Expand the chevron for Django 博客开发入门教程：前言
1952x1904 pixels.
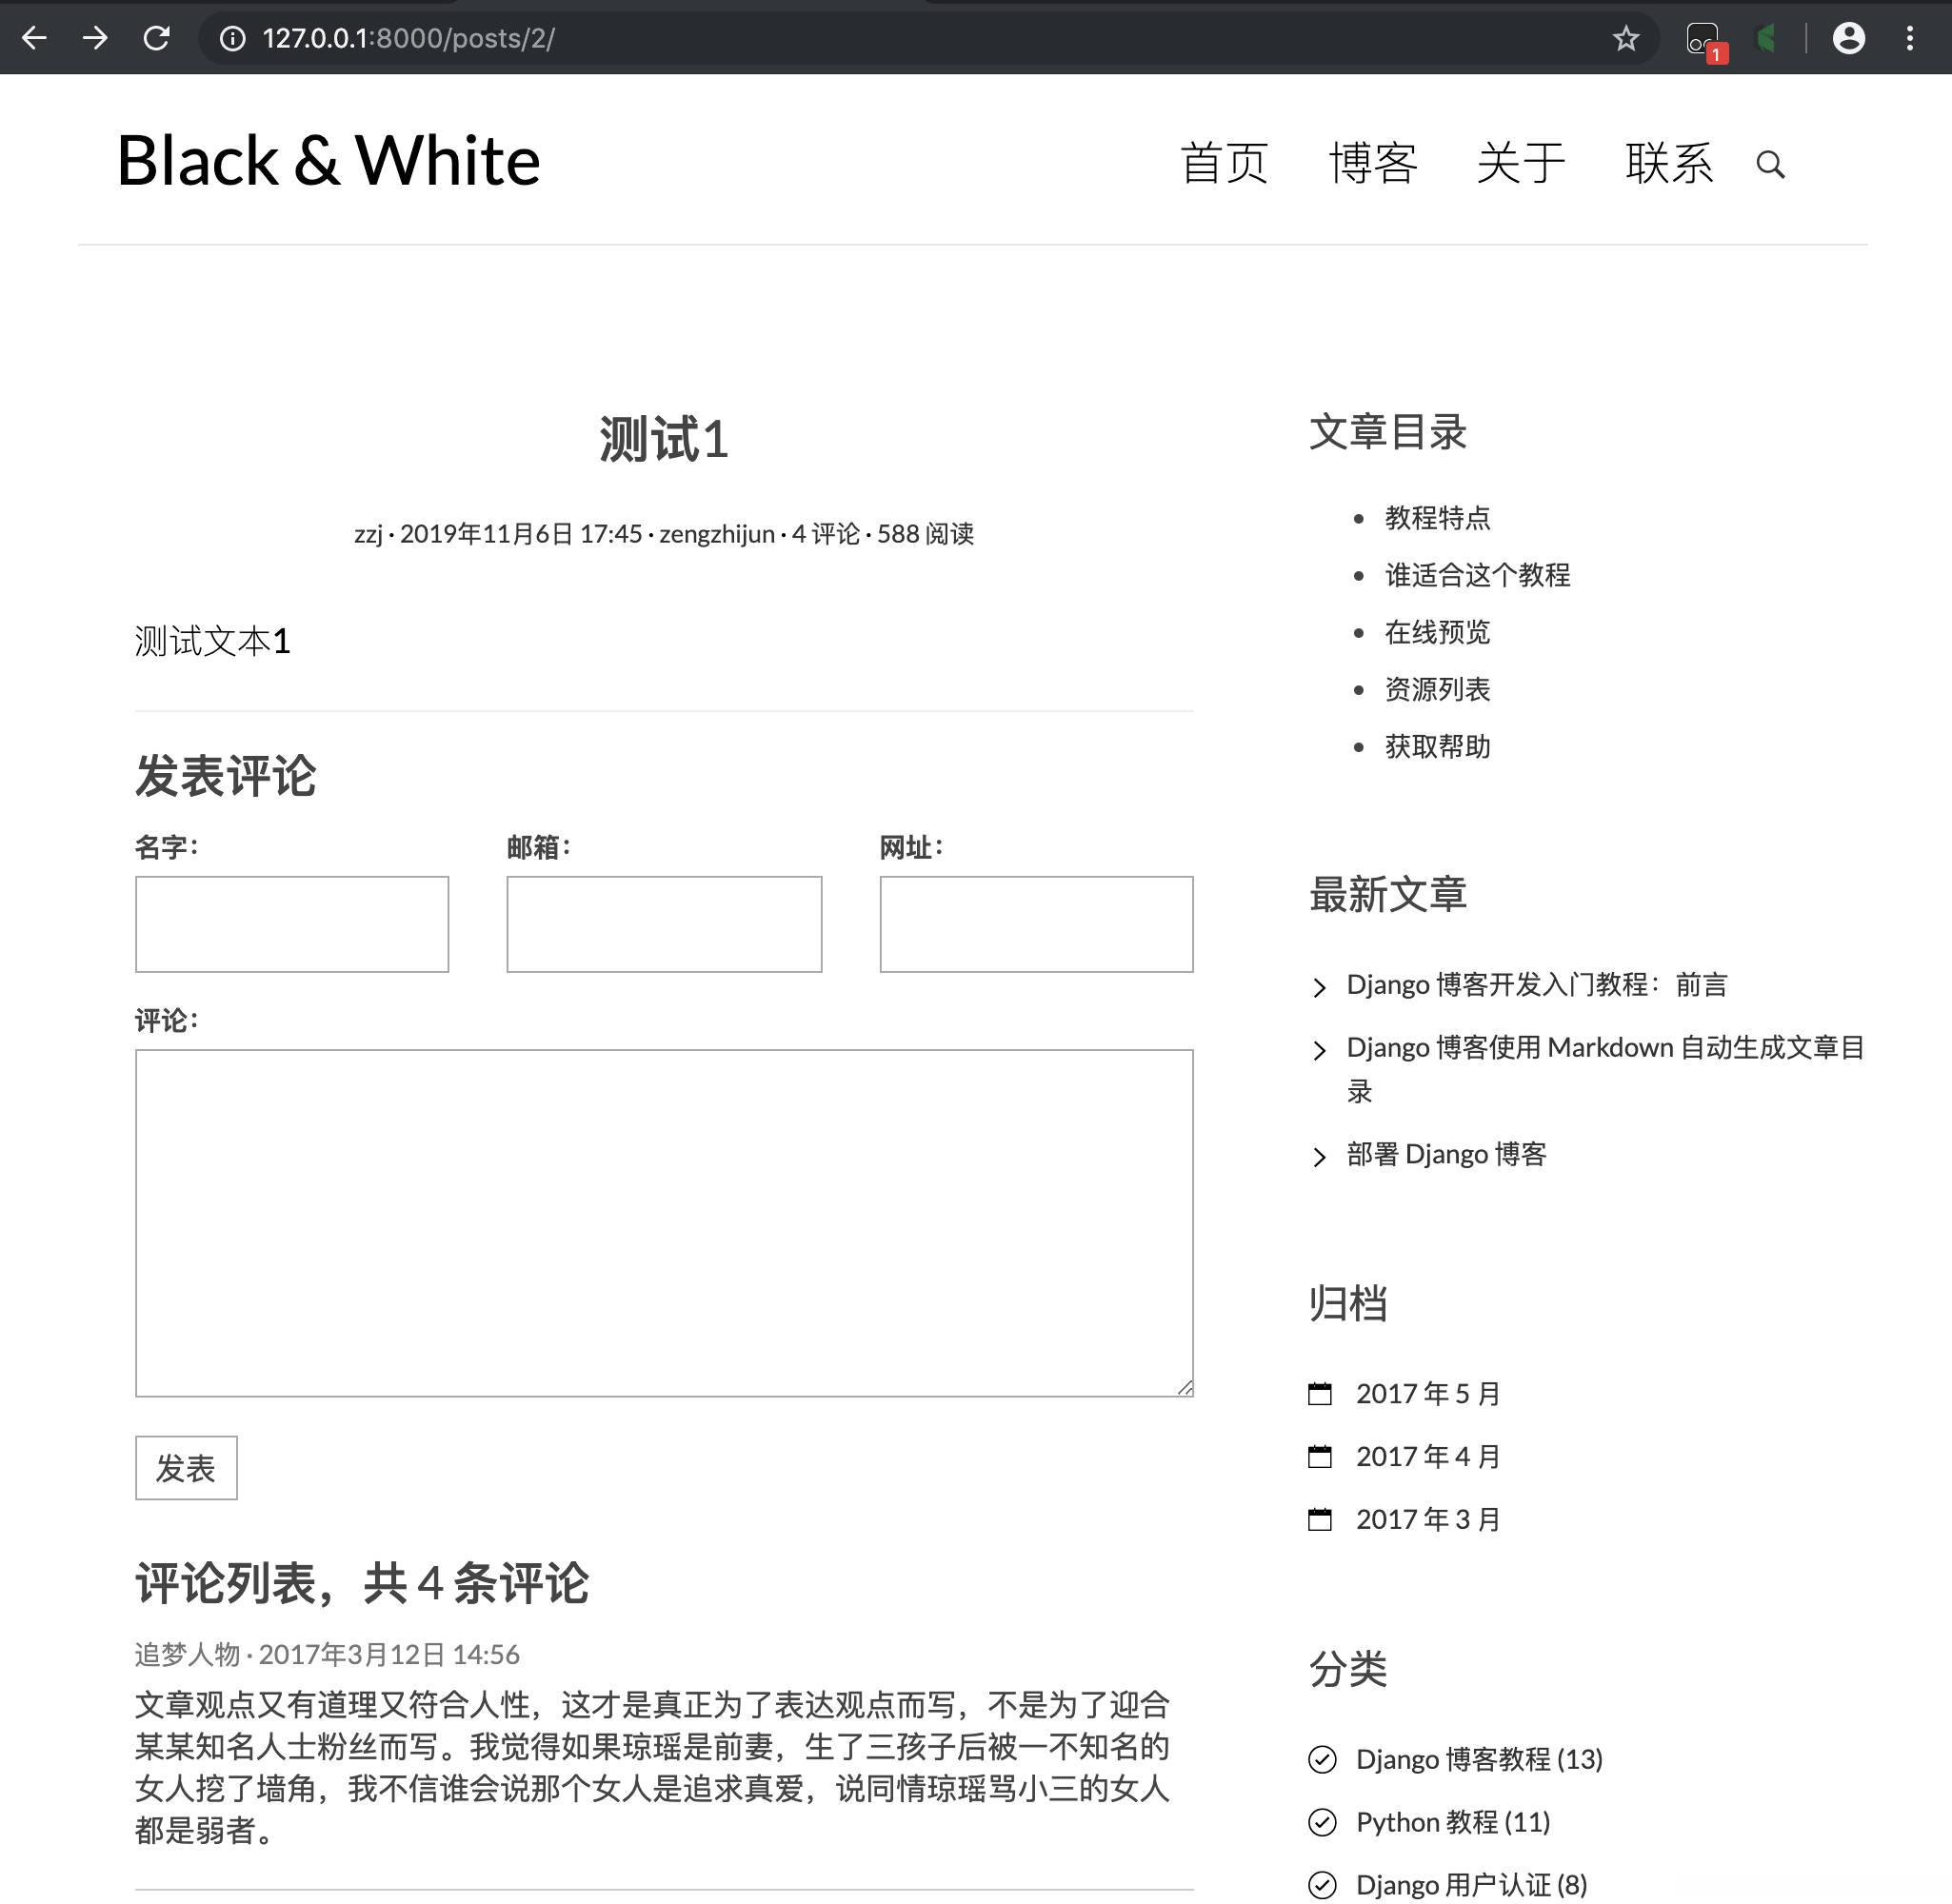point(1320,987)
